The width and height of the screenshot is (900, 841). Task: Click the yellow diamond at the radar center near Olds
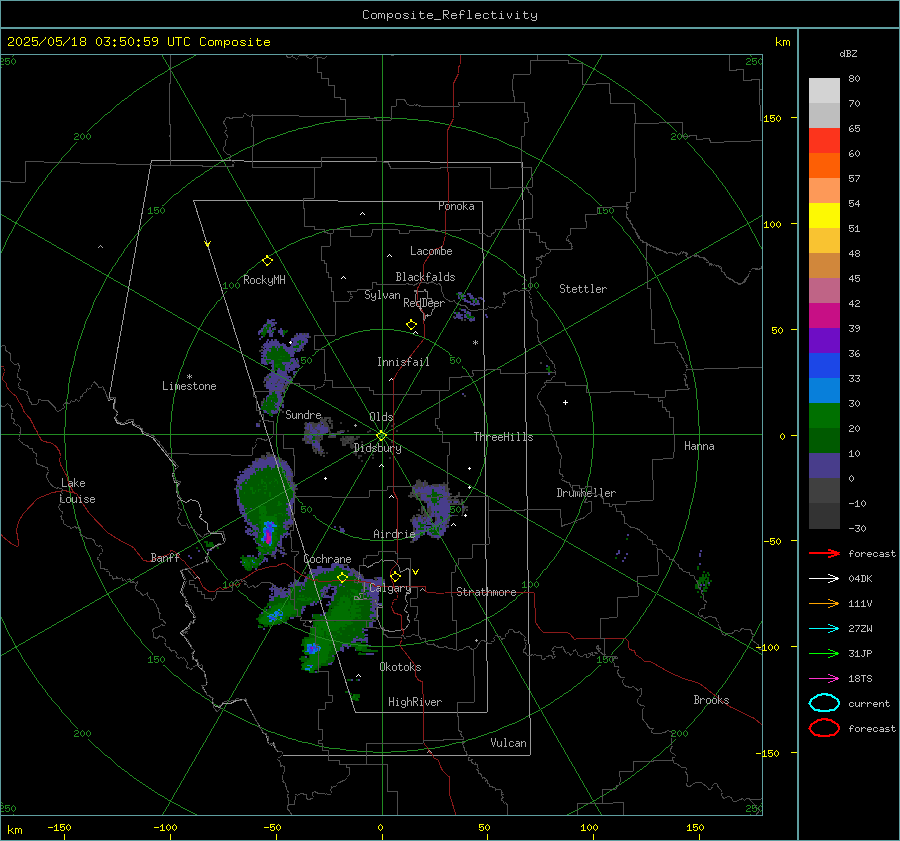[x=381, y=436]
